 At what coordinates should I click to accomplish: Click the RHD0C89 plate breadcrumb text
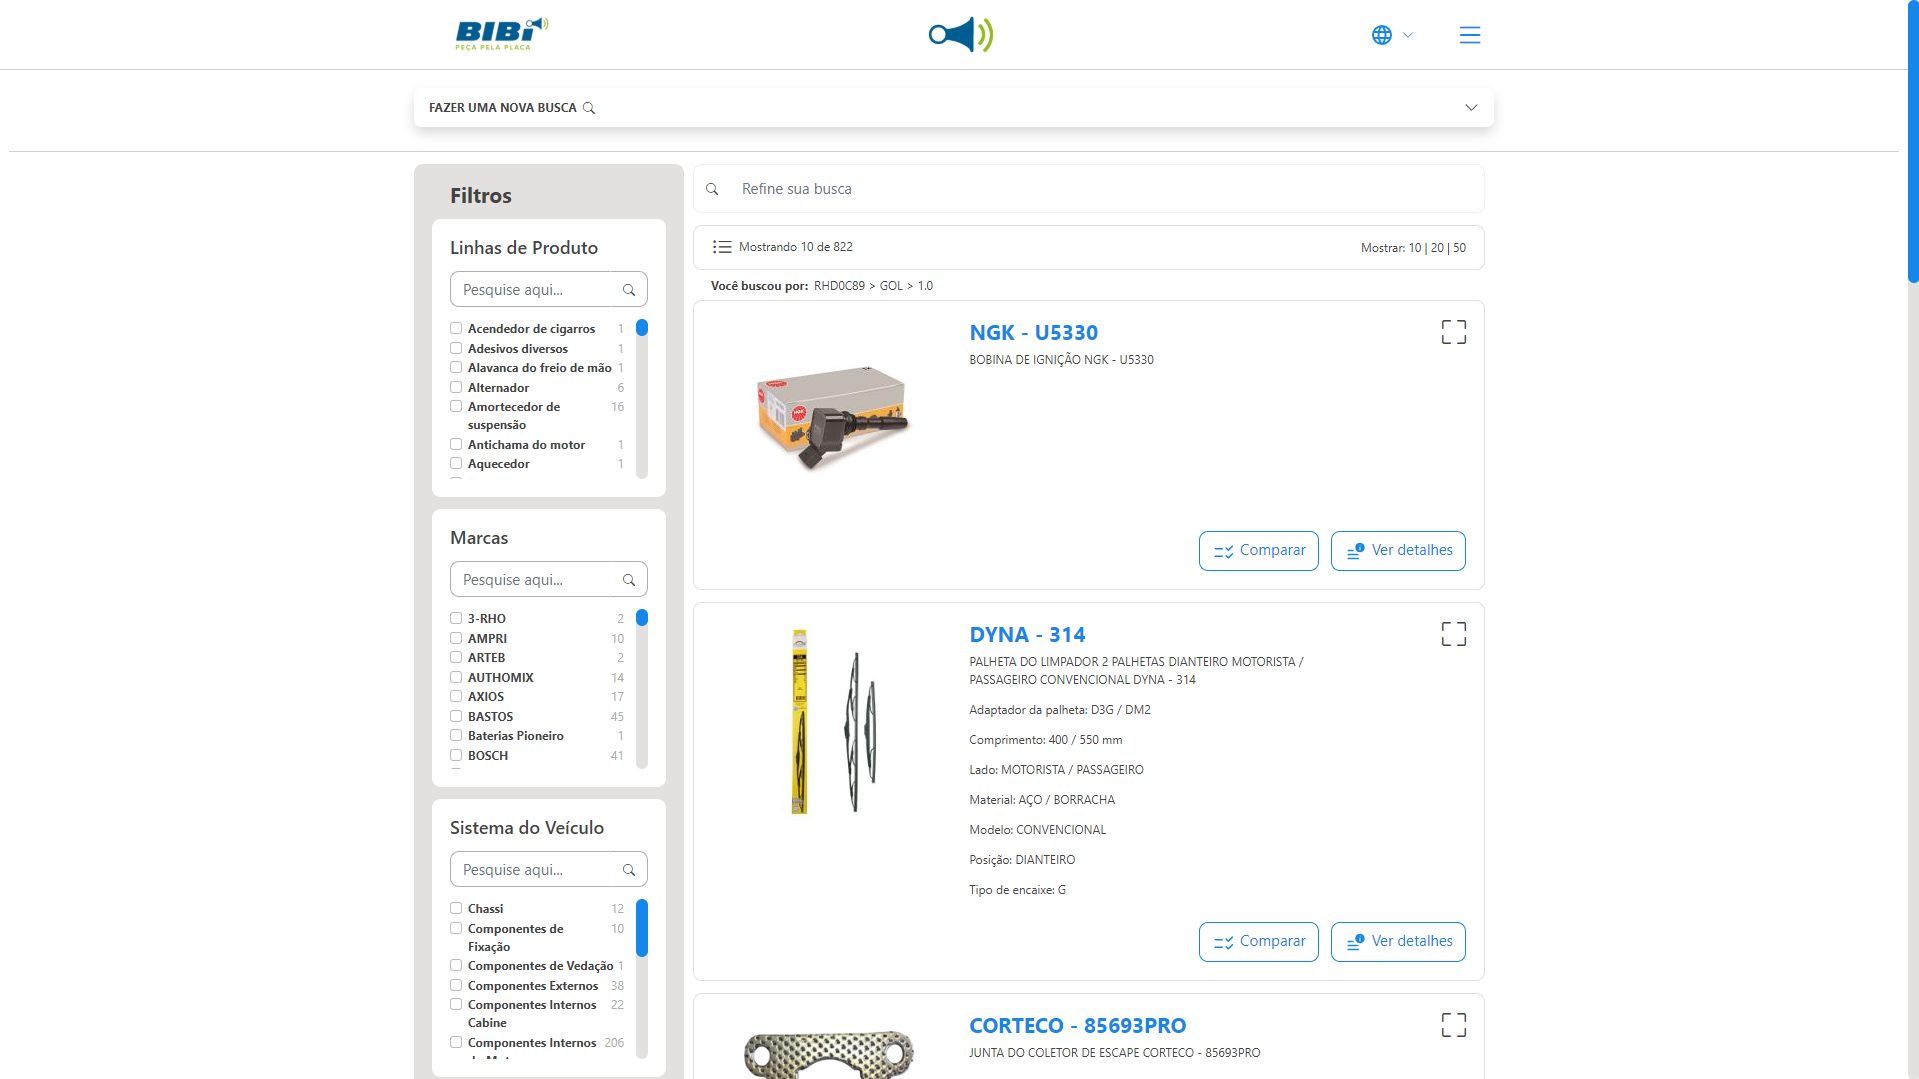[839, 286]
